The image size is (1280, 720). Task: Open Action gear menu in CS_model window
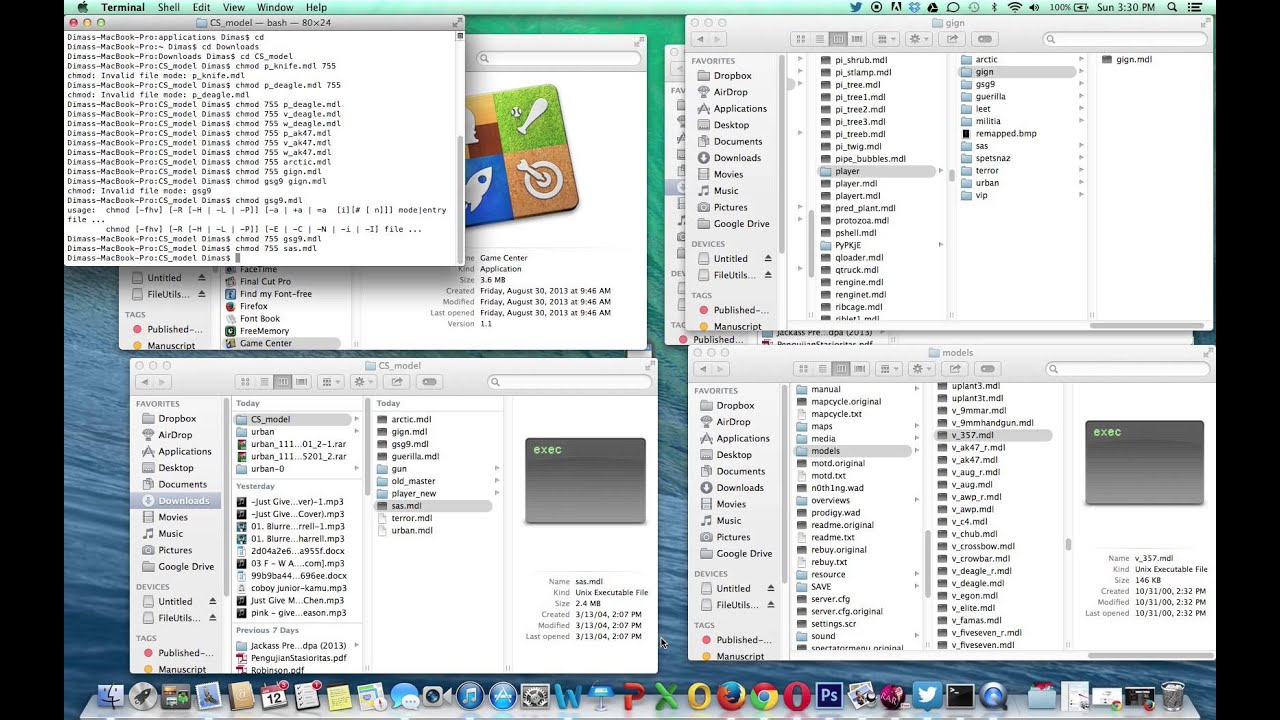click(363, 382)
